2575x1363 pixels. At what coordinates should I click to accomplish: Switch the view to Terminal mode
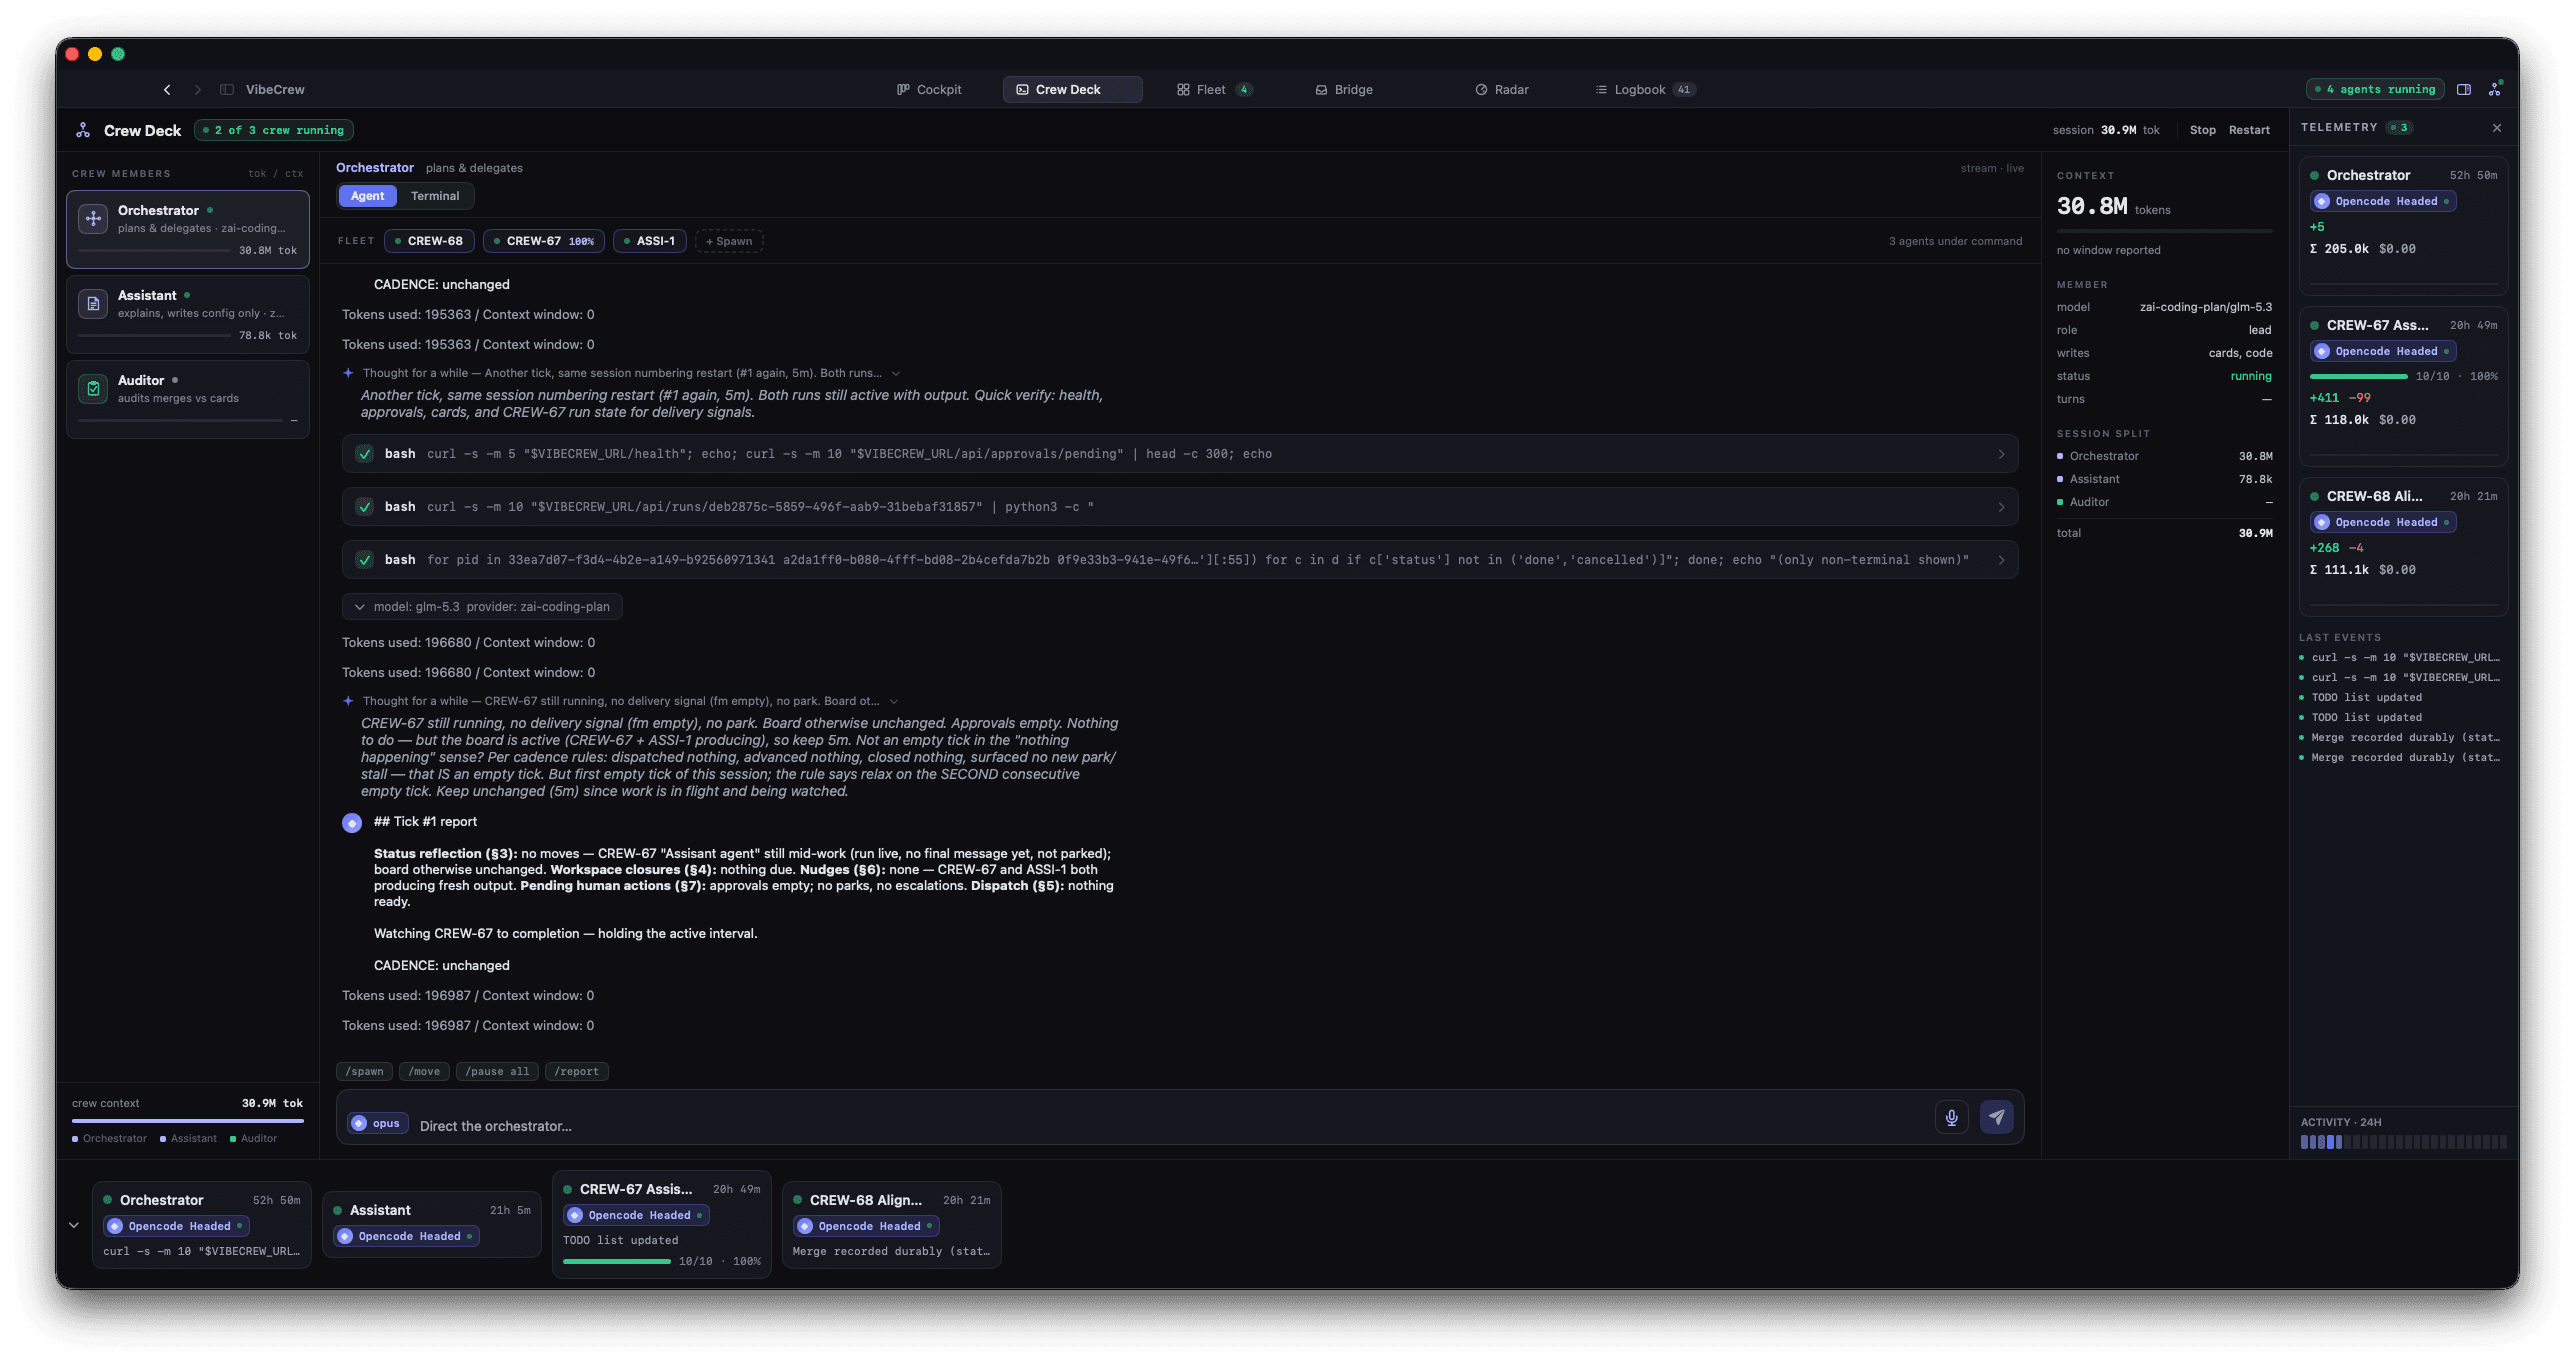(x=435, y=196)
